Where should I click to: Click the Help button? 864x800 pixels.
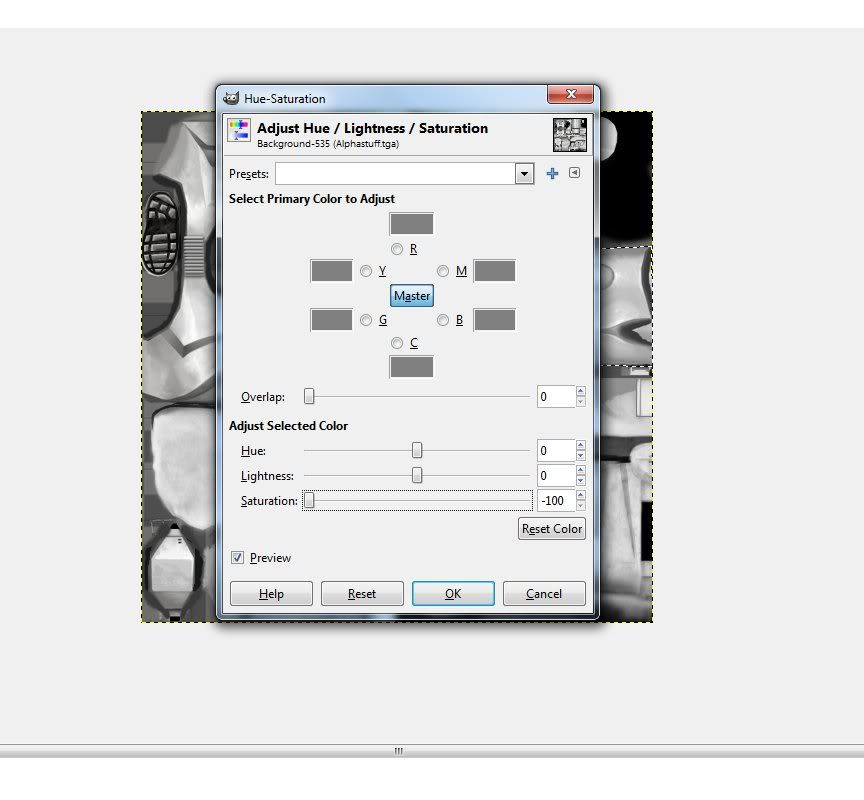click(x=271, y=594)
